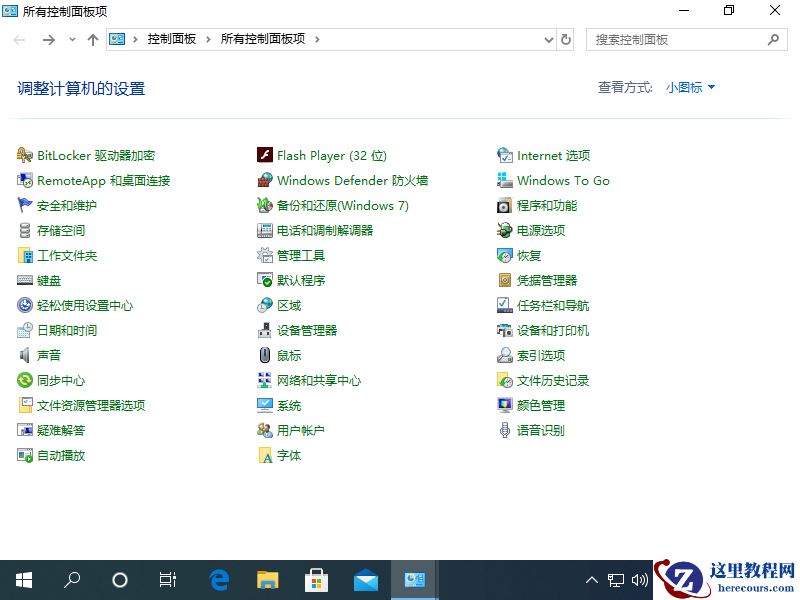Click the refresh button in the address bar
Viewport: 800px width, 600px height.
(565, 40)
